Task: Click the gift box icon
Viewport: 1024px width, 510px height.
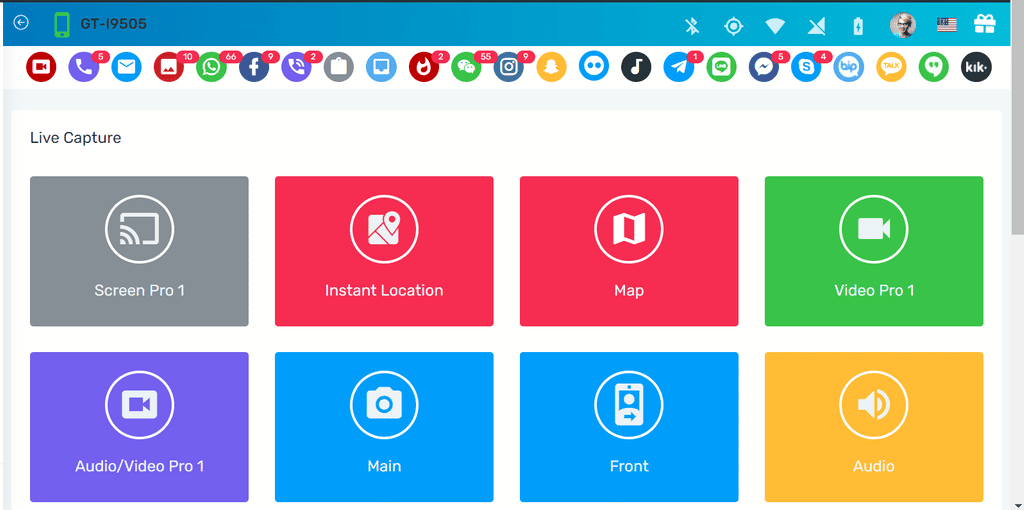Action: pos(984,25)
